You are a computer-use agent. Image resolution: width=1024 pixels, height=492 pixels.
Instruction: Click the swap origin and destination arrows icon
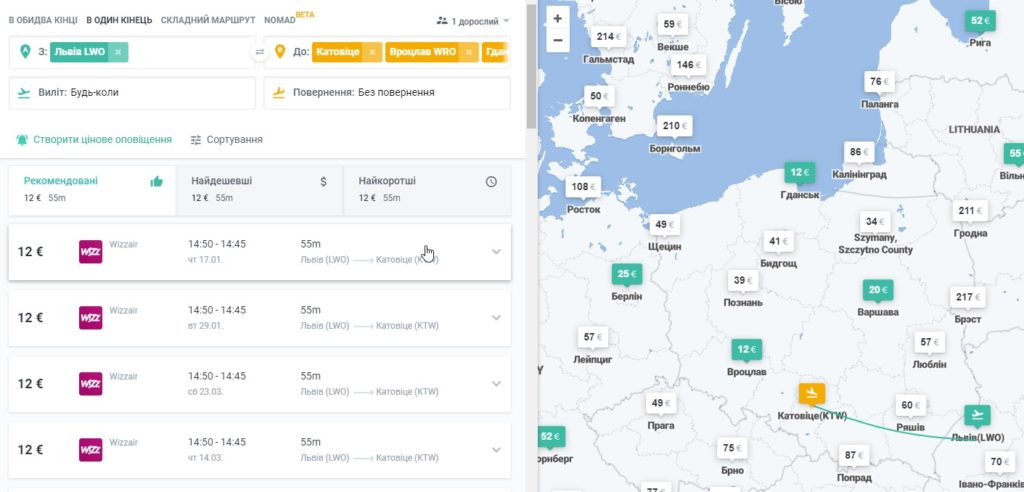pos(260,52)
